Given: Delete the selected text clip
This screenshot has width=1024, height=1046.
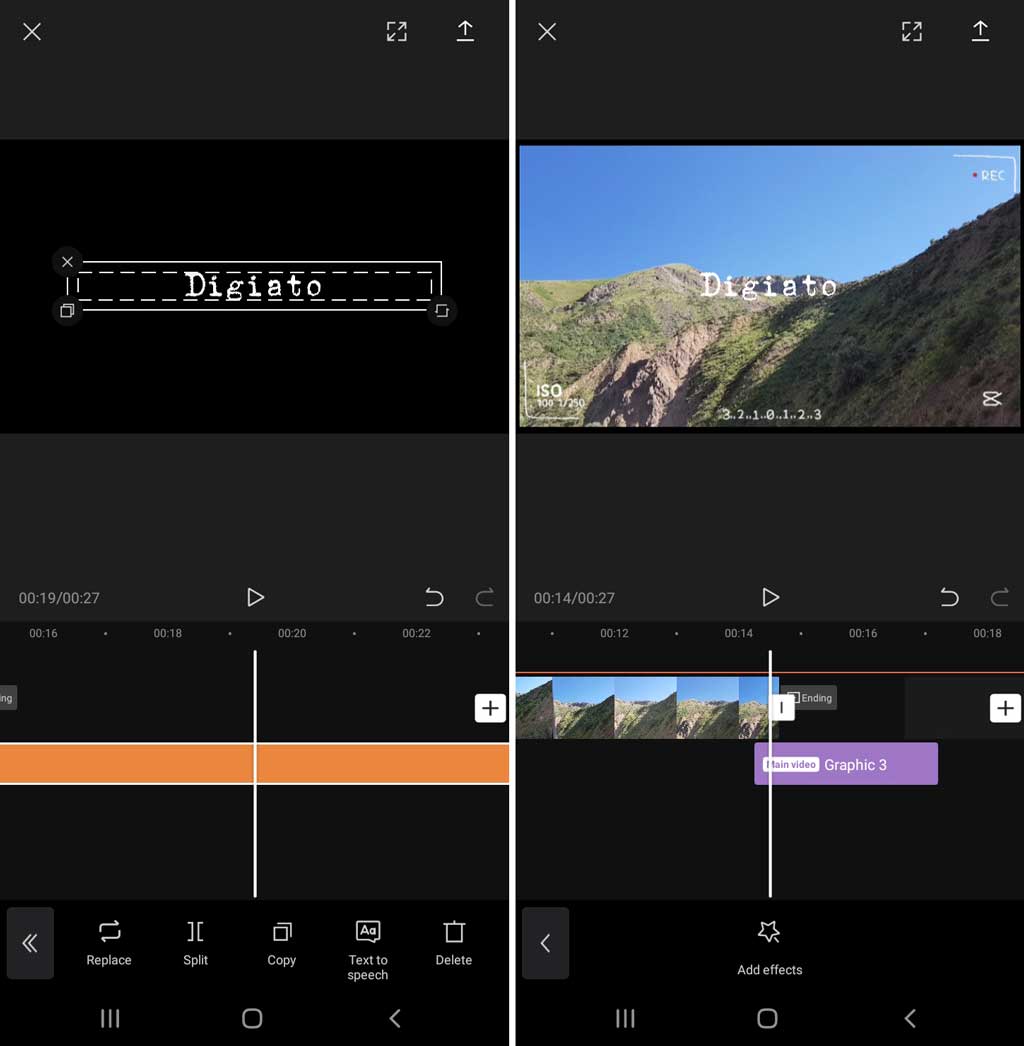Looking at the screenshot, I should point(454,943).
